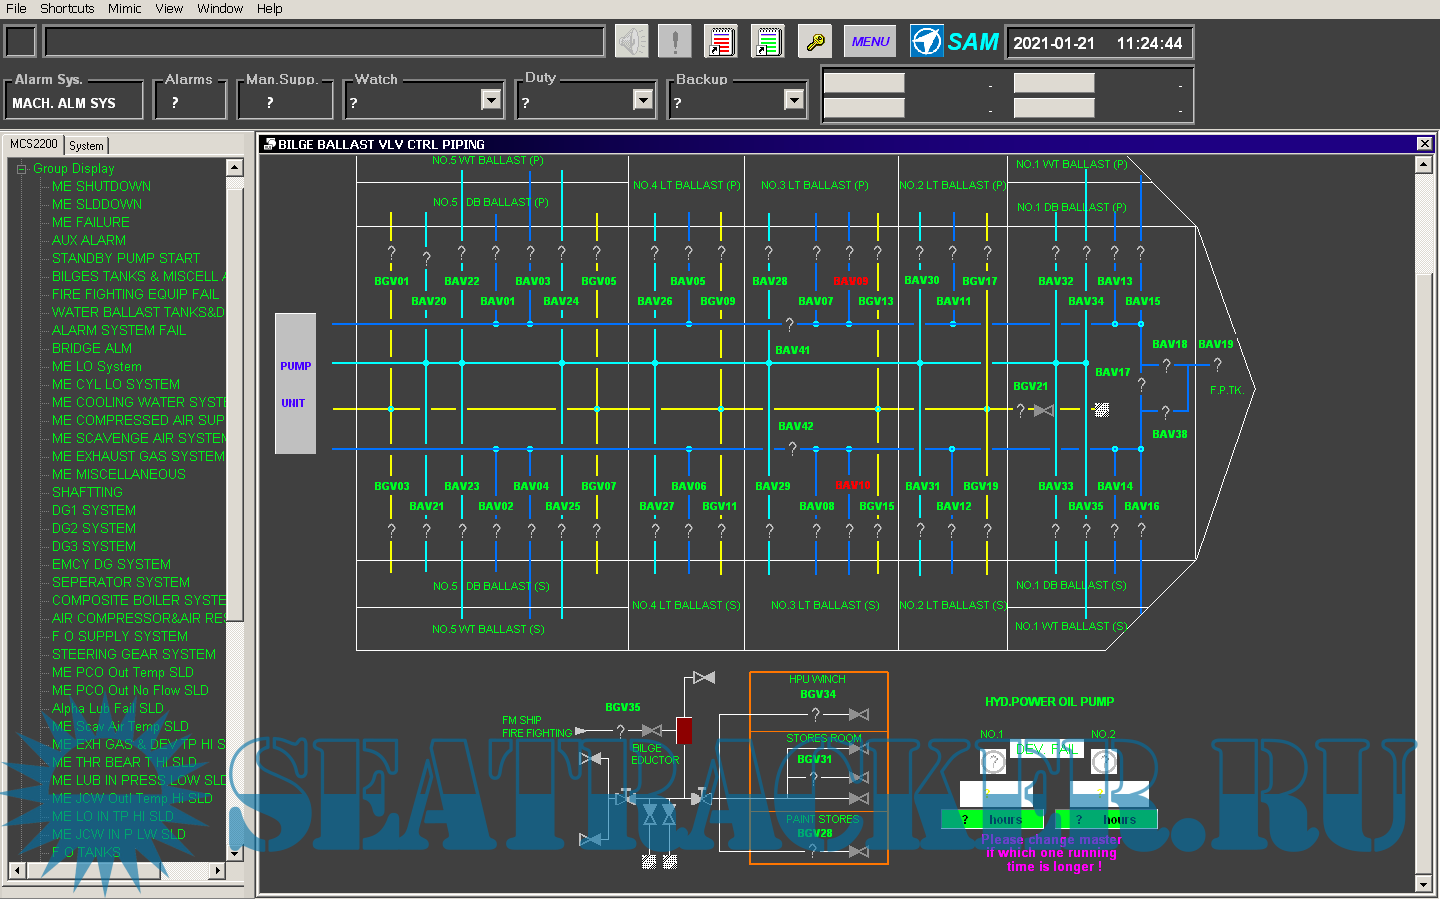Switch to the System tab

(x=86, y=146)
